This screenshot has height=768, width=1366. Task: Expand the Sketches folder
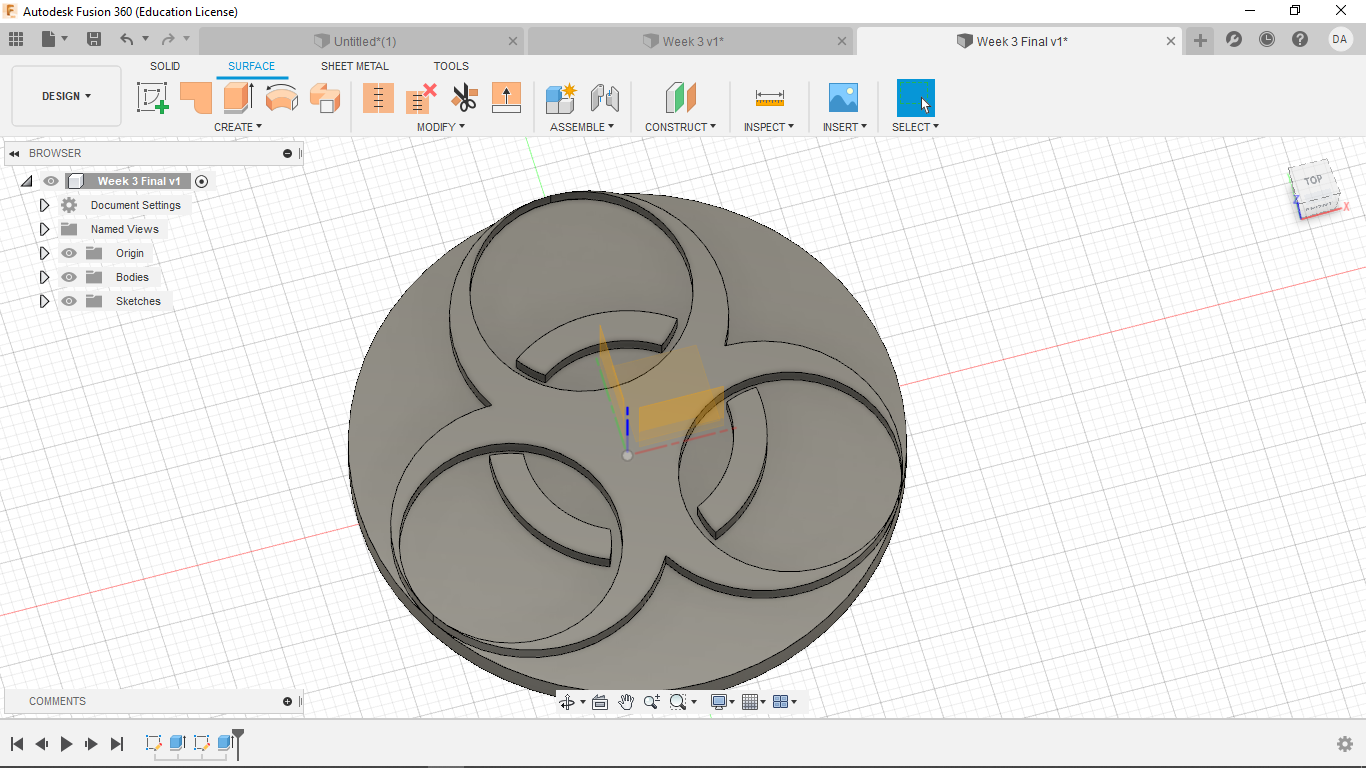pyautogui.click(x=44, y=301)
